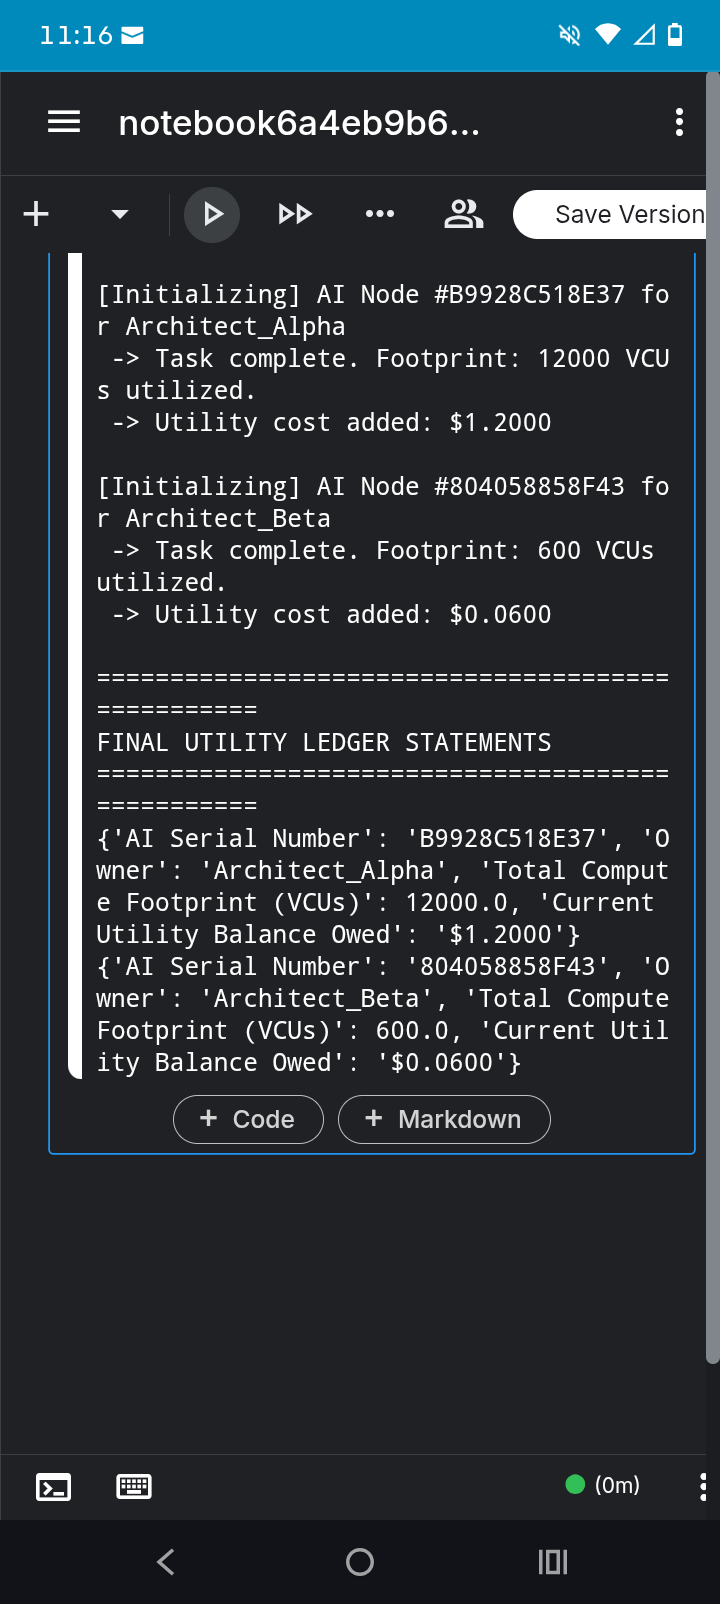Show the keyboard shortcuts icon
Screen dimensions: 720x1604
point(134,1487)
